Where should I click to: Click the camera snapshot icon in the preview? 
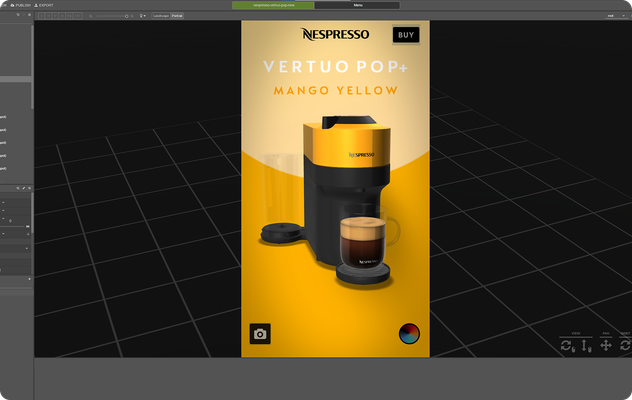click(260, 334)
